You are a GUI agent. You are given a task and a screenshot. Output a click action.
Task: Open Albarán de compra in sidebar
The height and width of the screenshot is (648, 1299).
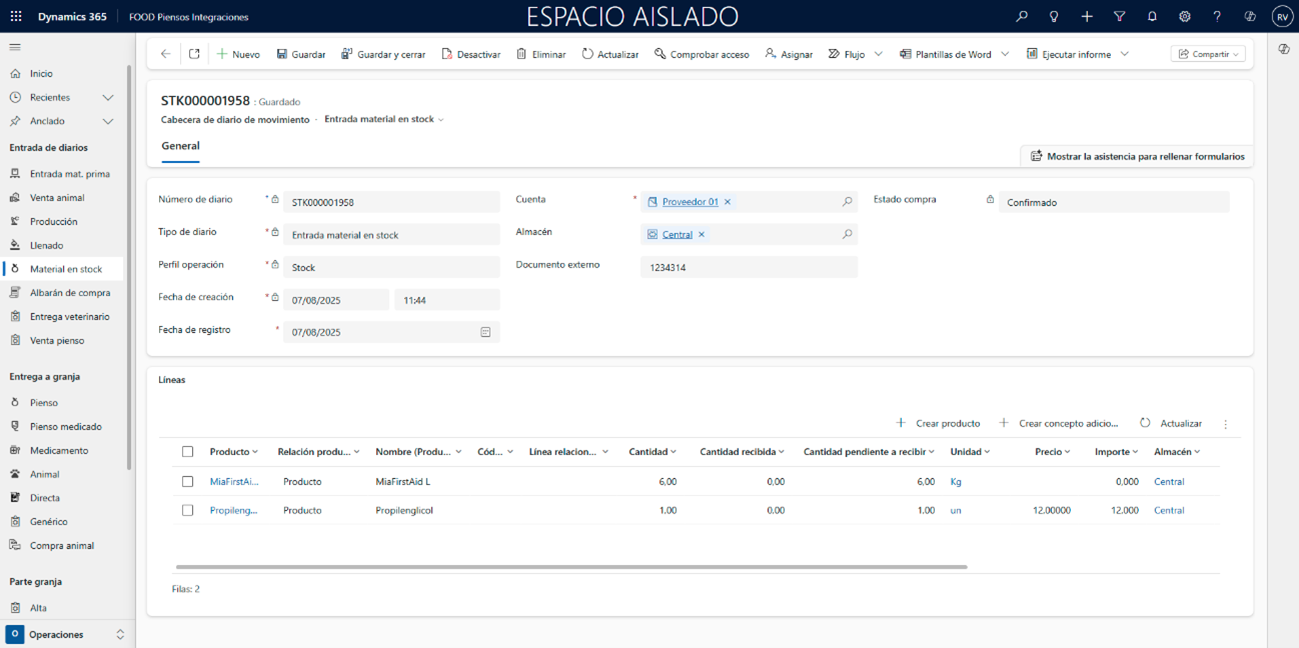[70, 293]
